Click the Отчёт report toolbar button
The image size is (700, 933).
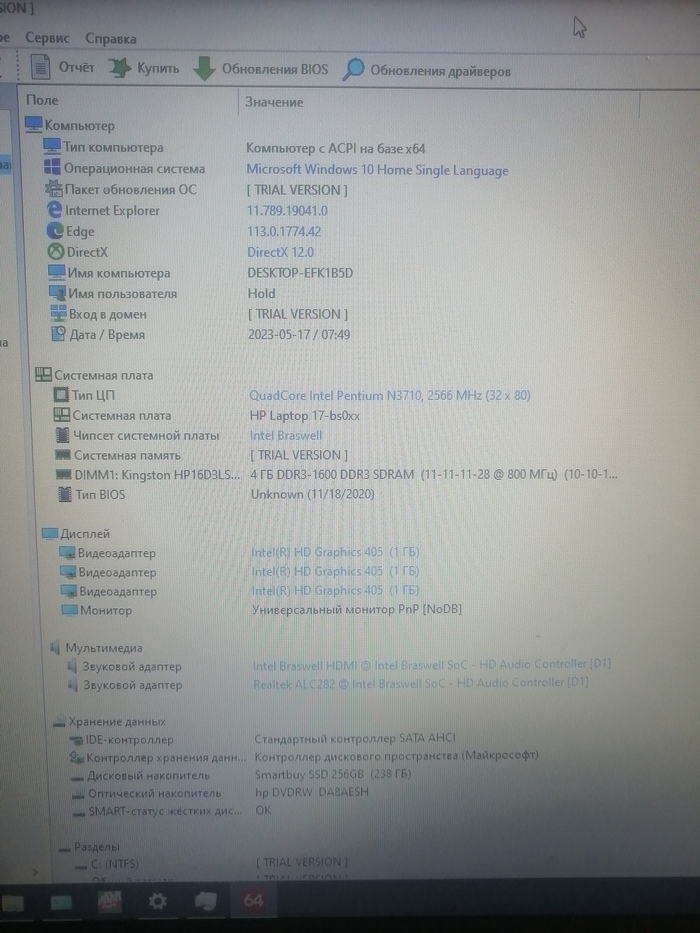[x=62, y=67]
